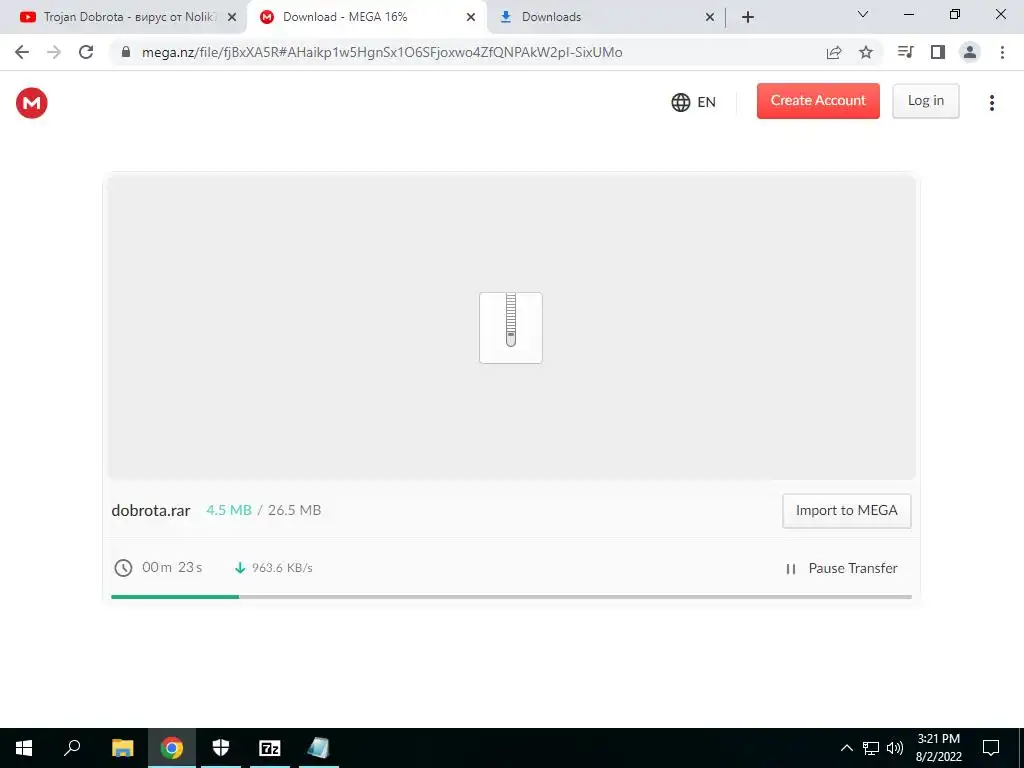1024x768 pixels.
Task: Click the 26.5 MB total size
Action: [x=295, y=510]
